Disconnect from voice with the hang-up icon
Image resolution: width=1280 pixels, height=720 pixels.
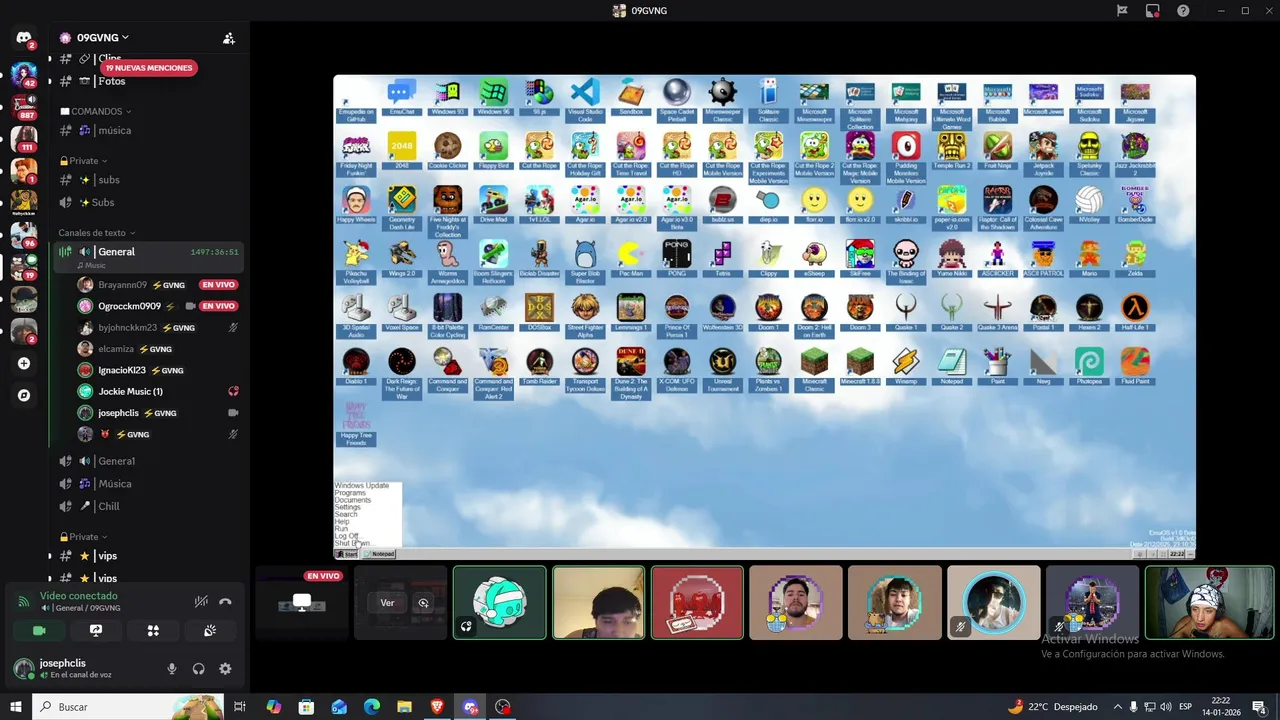(225, 602)
